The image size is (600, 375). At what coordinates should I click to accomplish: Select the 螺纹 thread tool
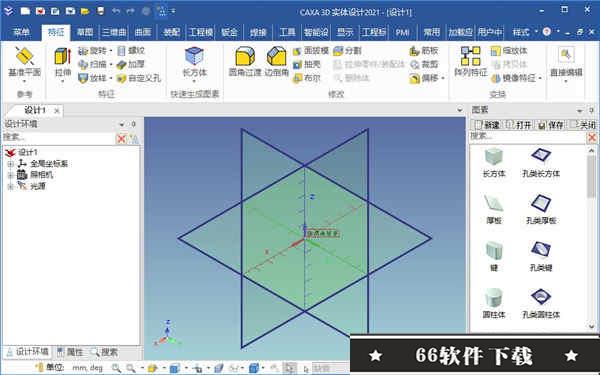pos(131,51)
